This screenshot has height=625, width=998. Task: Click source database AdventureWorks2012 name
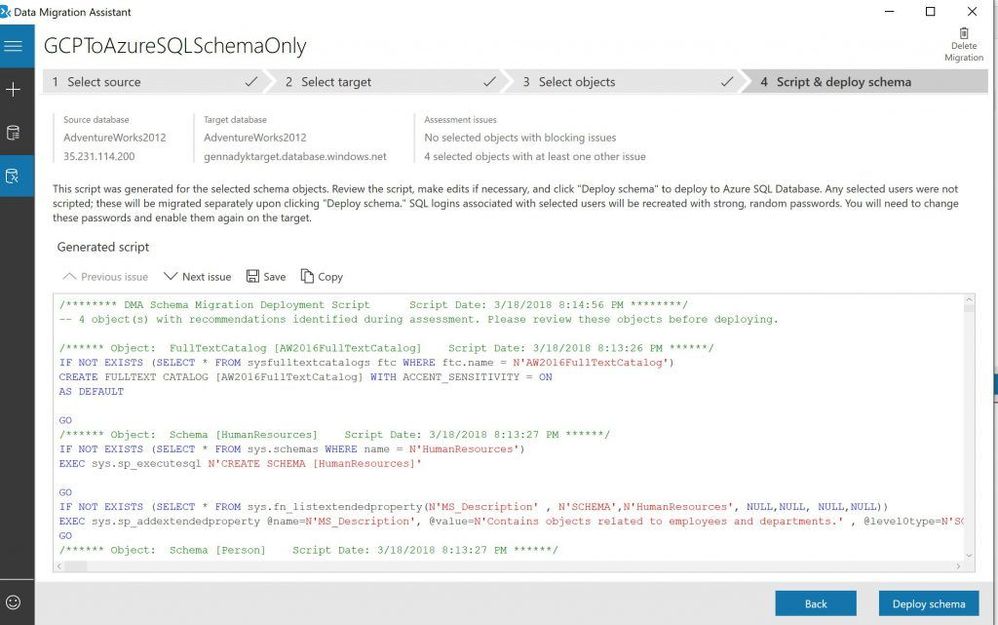pyautogui.click(x=115, y=137)
